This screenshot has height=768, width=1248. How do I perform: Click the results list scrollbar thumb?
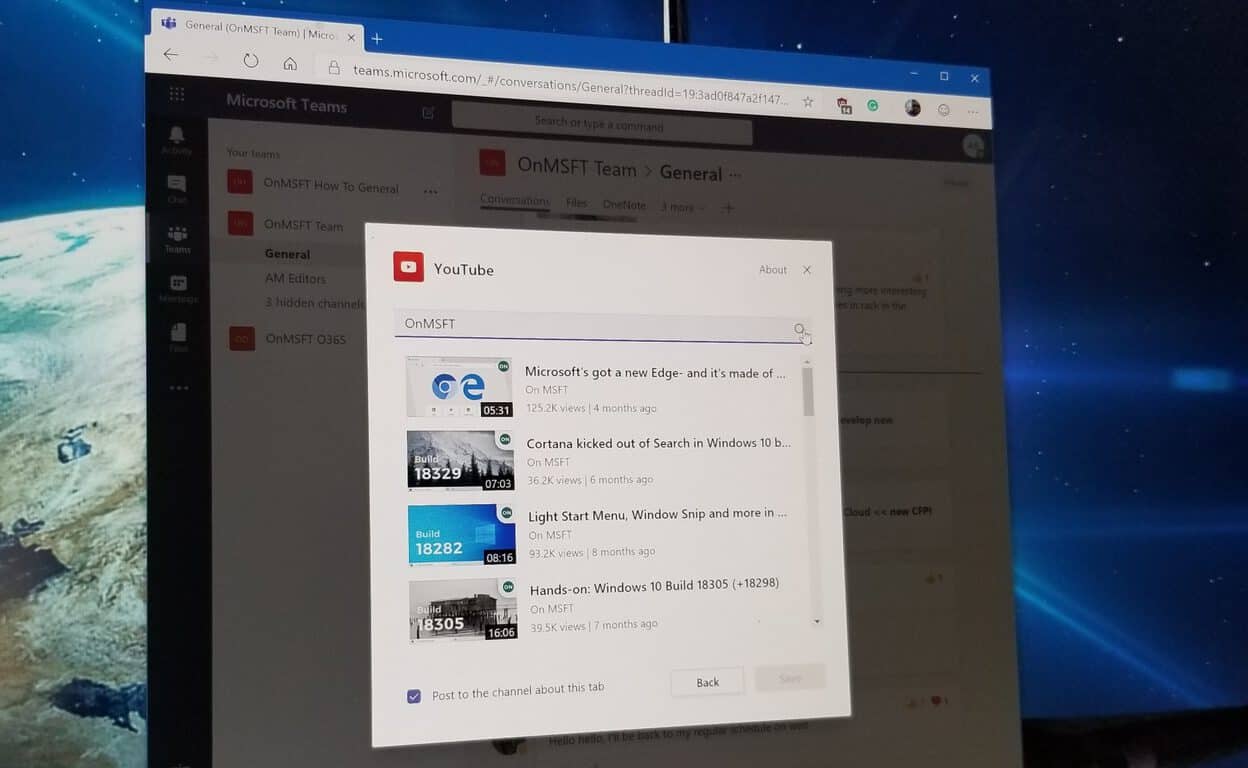tap(808, 392)
